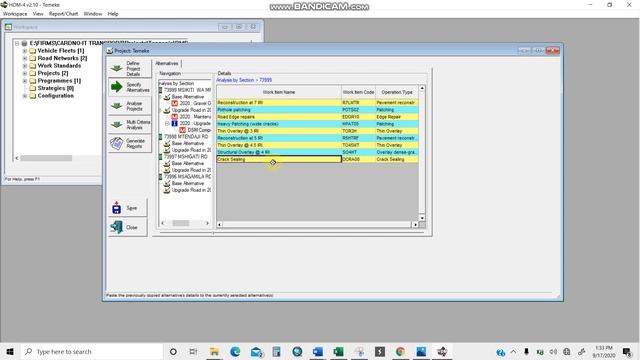Expand the Work Standards tree node
Screen dimensions: 640x360
pos(24,66)
